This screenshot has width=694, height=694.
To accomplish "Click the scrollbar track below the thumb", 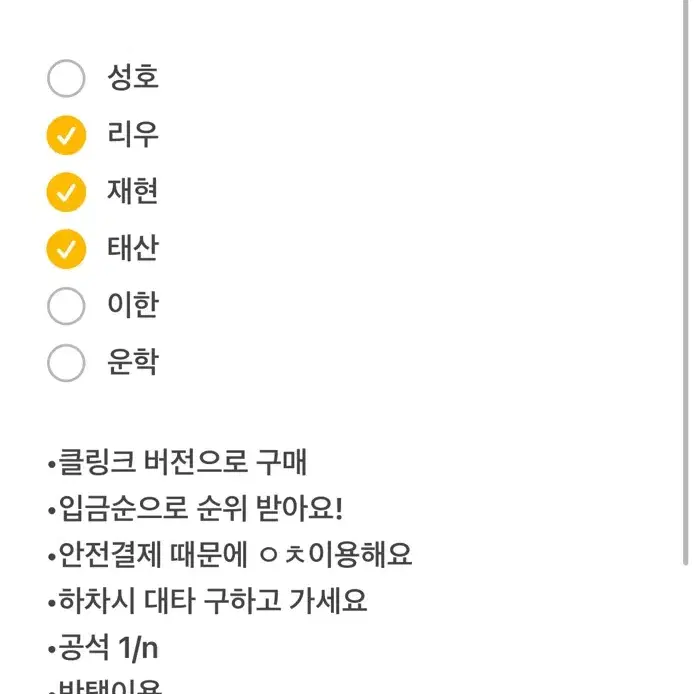I will tap(686, 629).
